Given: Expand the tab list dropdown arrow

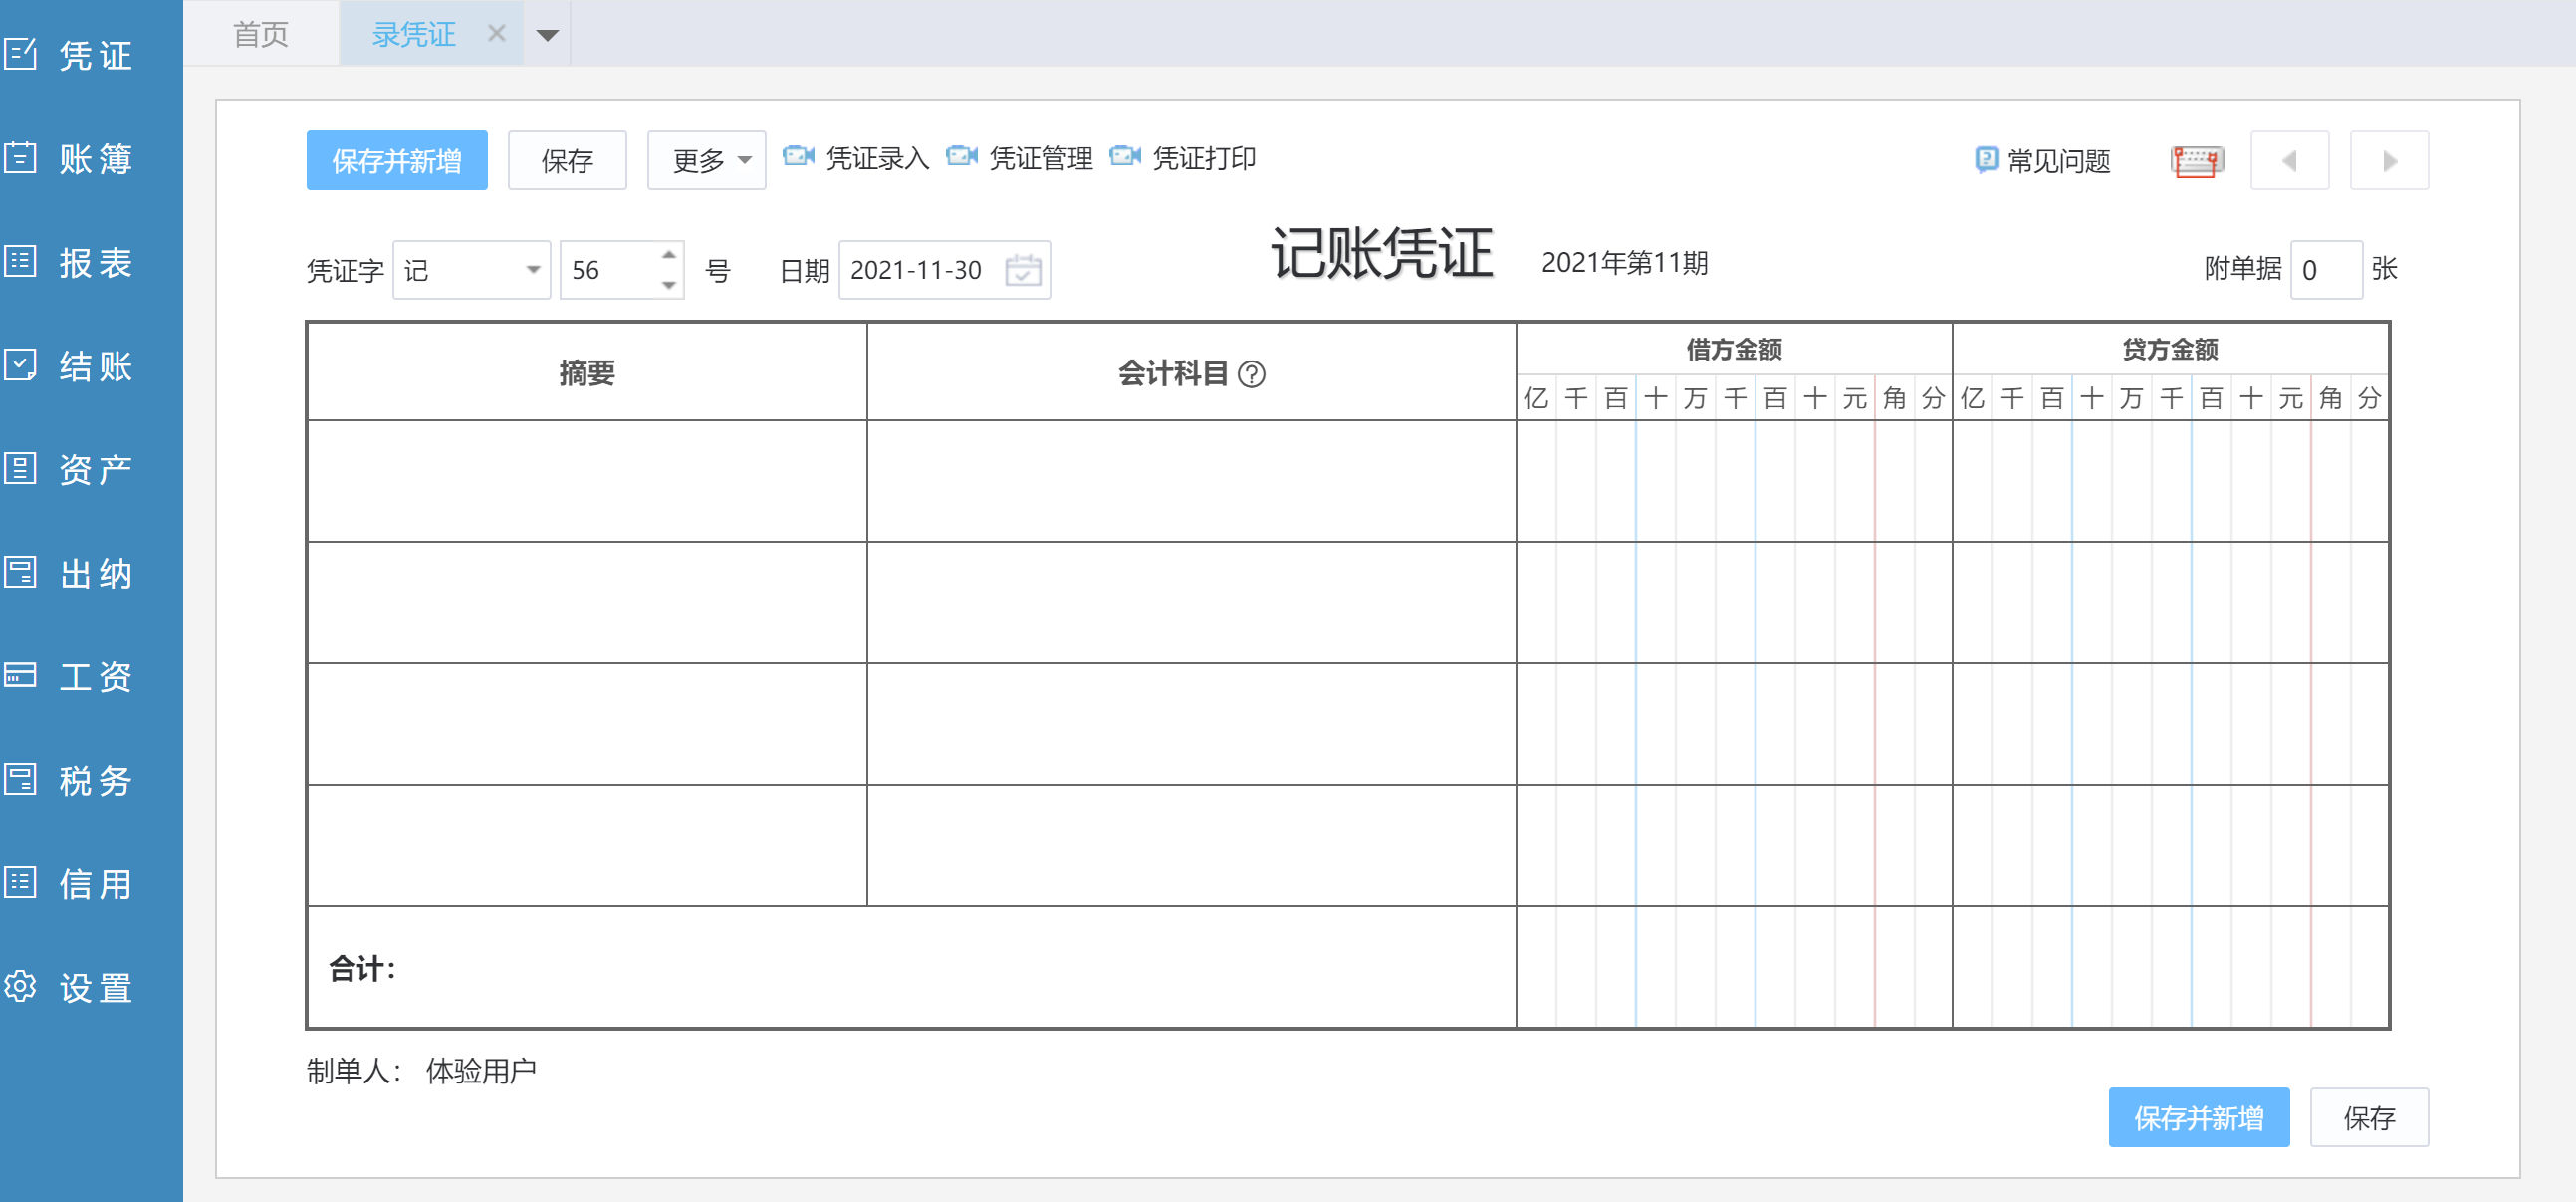Looking at the screenshot, I should 547,35.
